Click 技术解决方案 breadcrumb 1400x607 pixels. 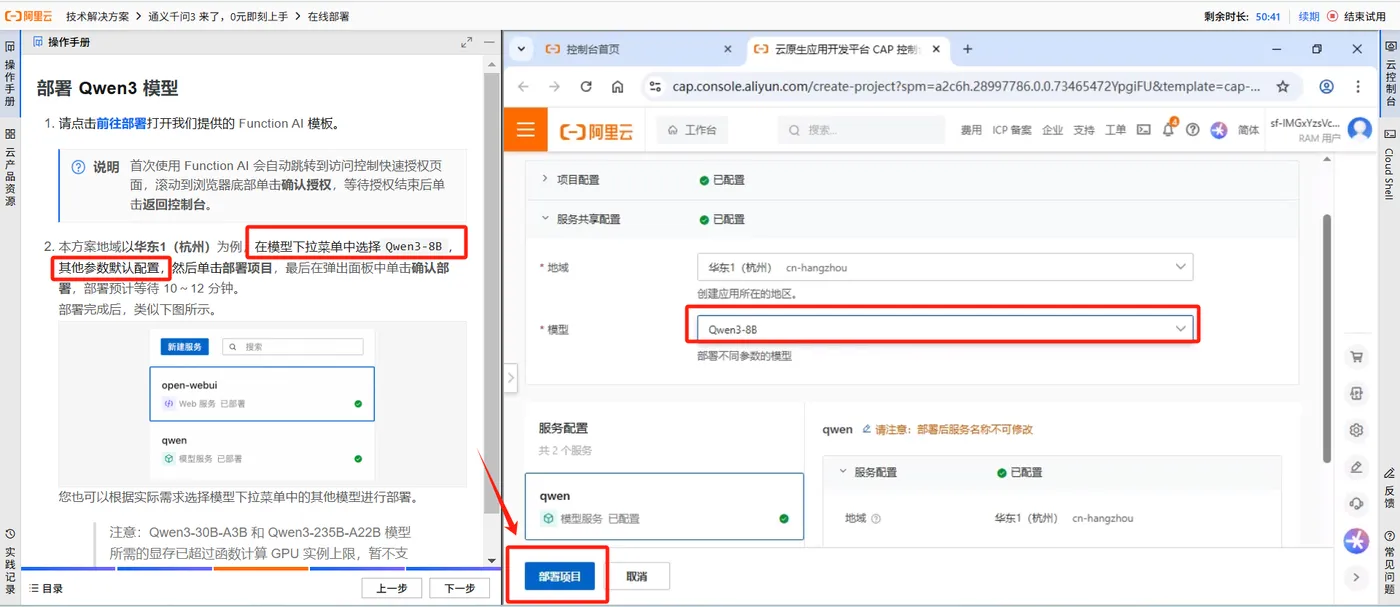pyautogui.click(x=98, y=16)
